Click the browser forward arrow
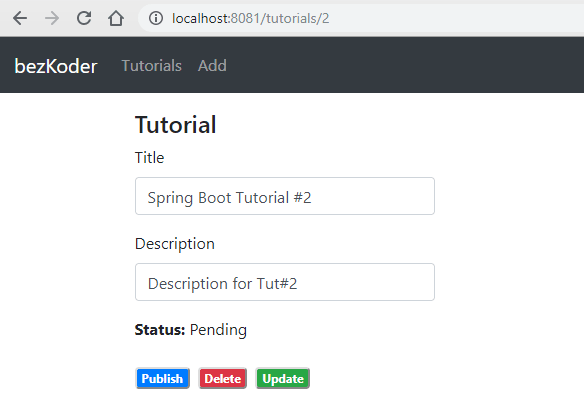 52,18
